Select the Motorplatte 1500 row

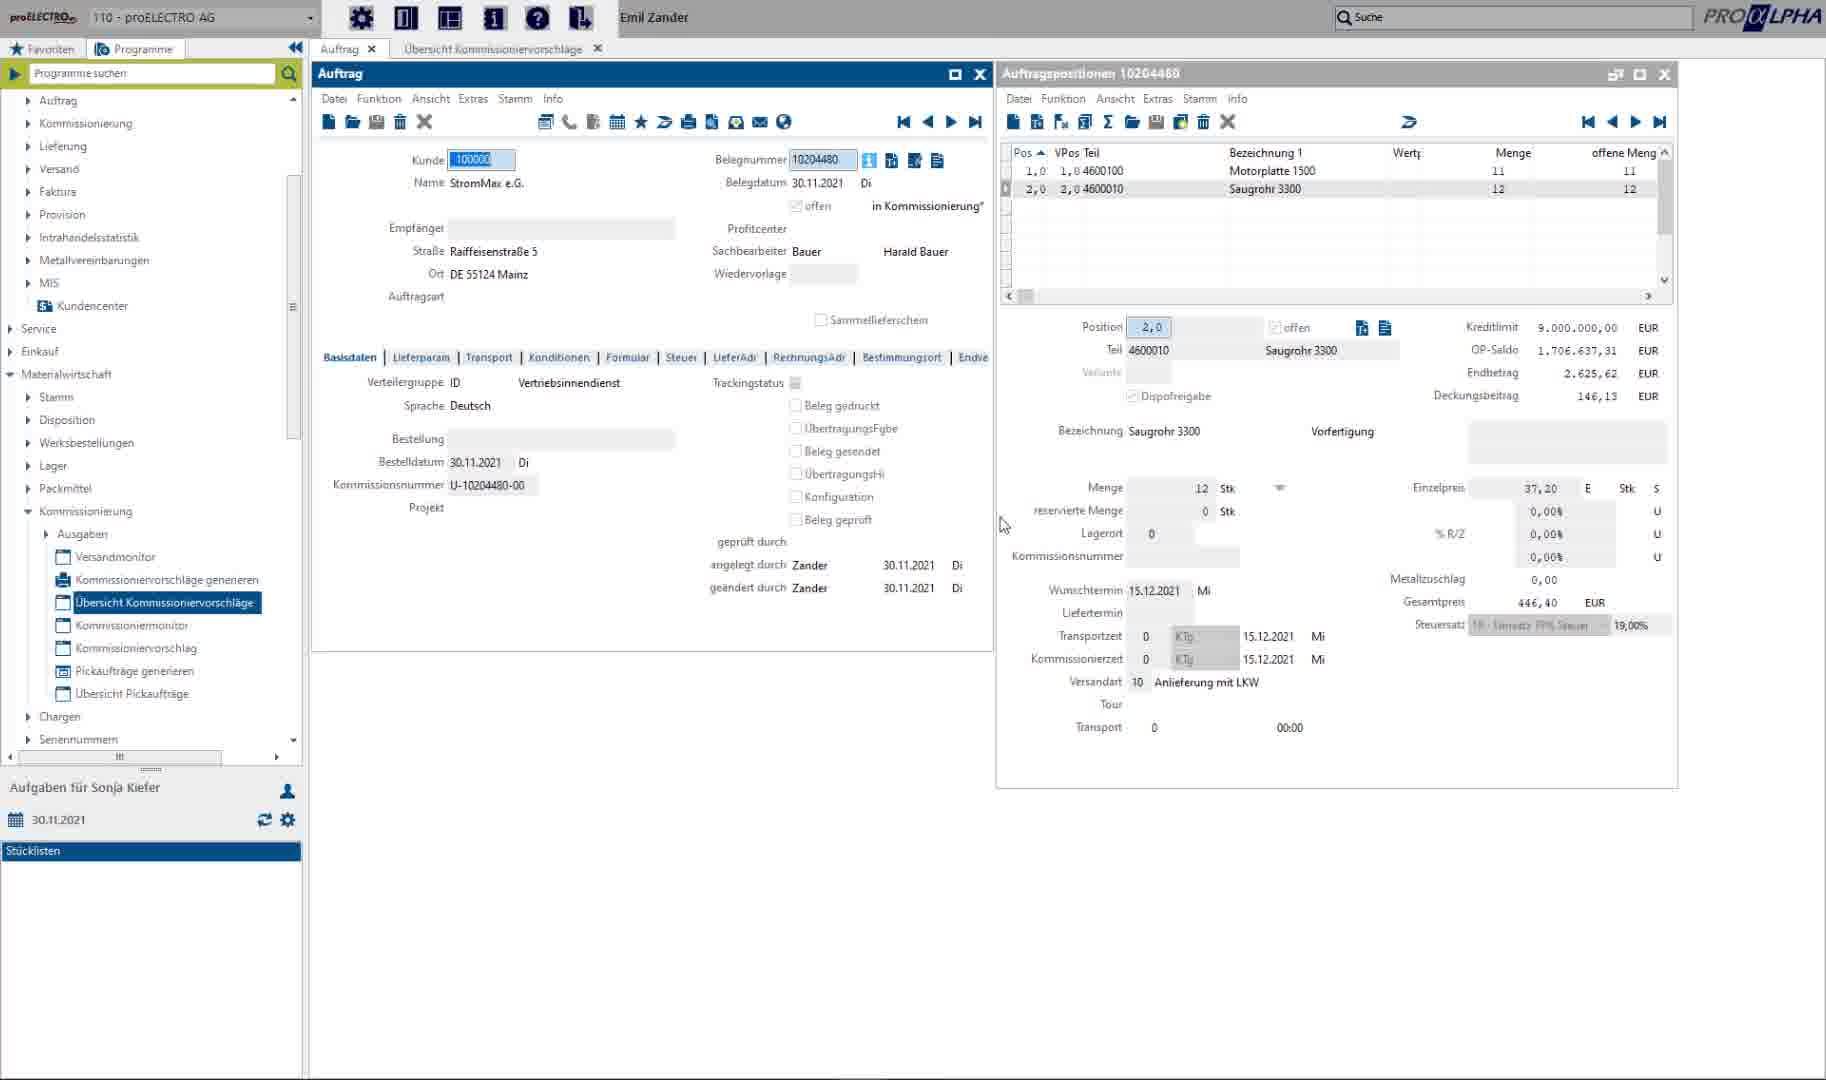1330,171
